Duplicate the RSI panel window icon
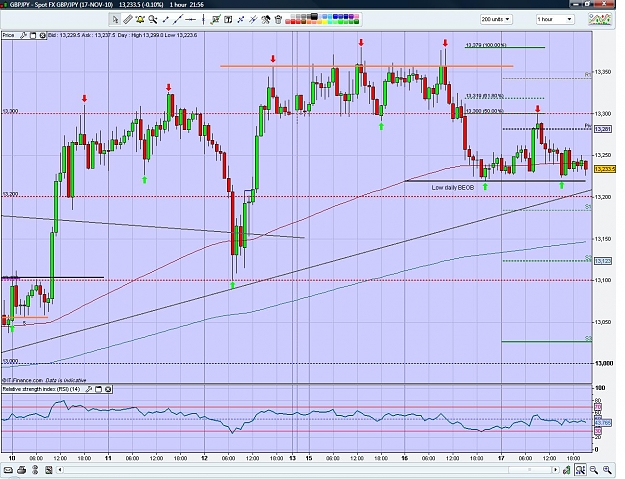This screenshot has height=479, width=625. coord(98,389)
